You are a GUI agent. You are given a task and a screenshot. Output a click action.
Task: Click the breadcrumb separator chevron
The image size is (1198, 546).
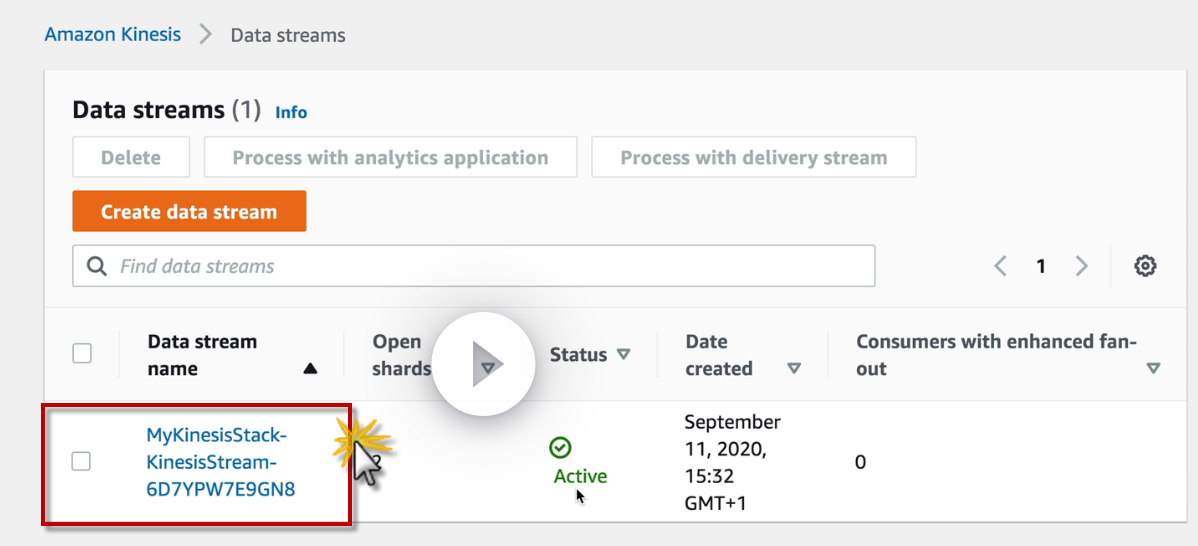206,35
